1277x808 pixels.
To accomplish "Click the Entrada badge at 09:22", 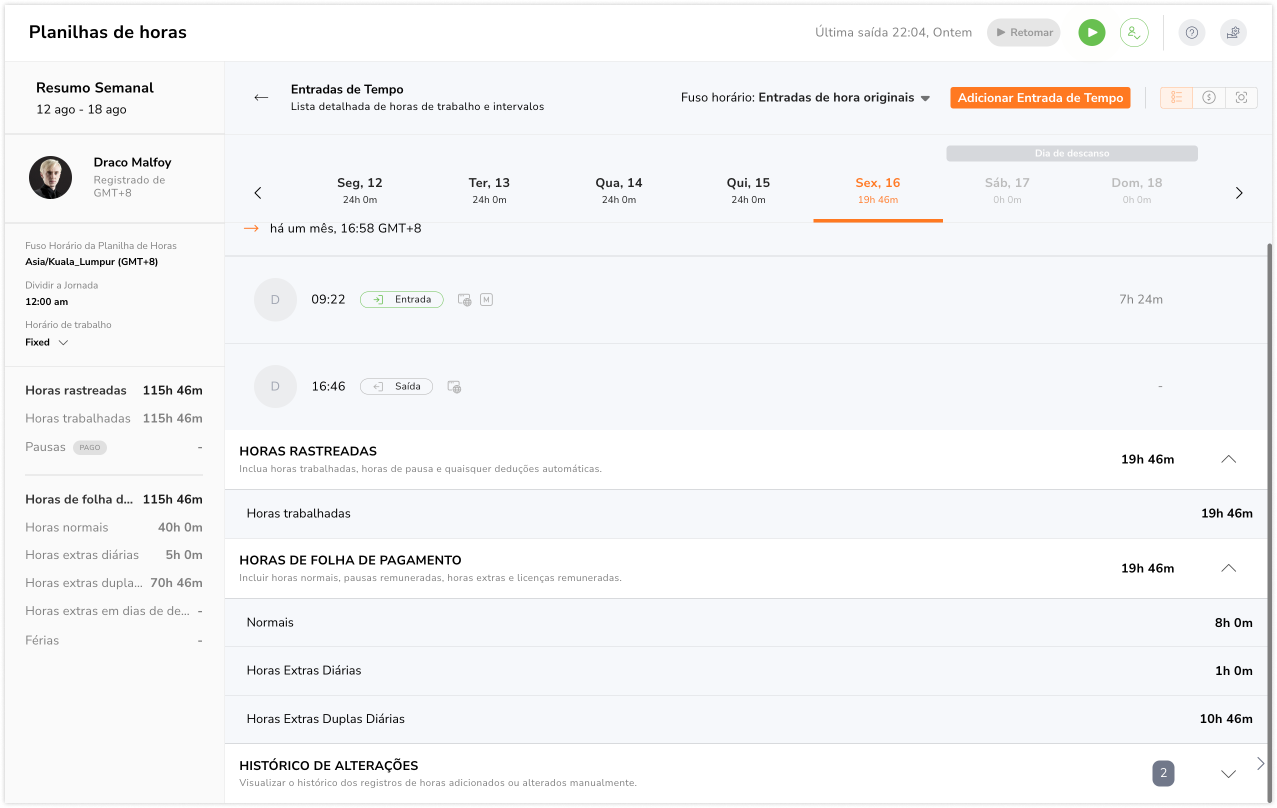I will pyautogui.click(x=402, y=299).
